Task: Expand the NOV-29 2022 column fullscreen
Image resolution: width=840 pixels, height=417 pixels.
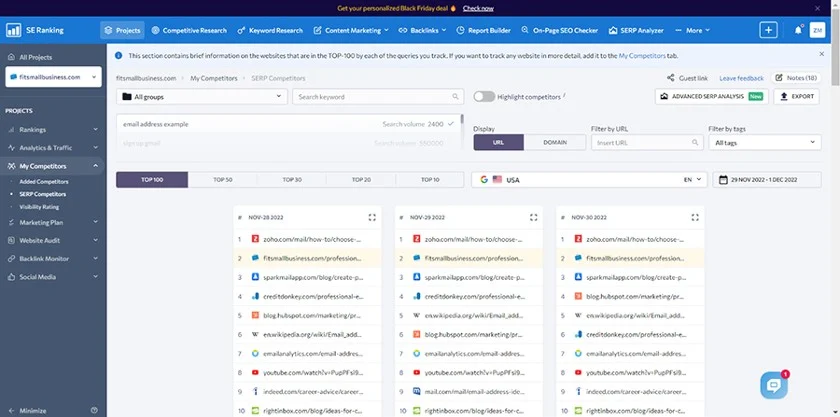Action: [x=534, y=218]
